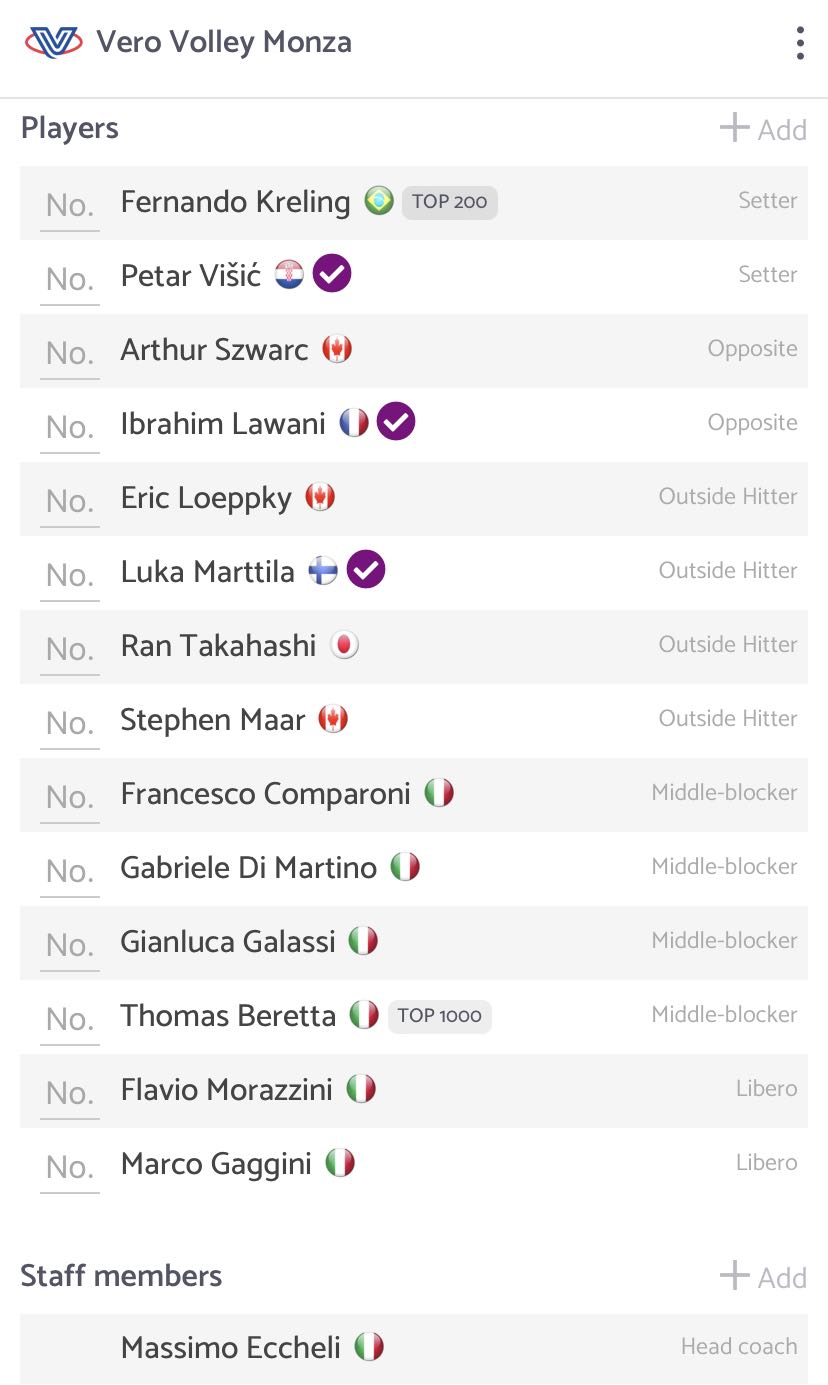The width and height of the screenshot is (828, 1385).
Task: Open Gianluca Galassi's player profile
Action: 414,943
